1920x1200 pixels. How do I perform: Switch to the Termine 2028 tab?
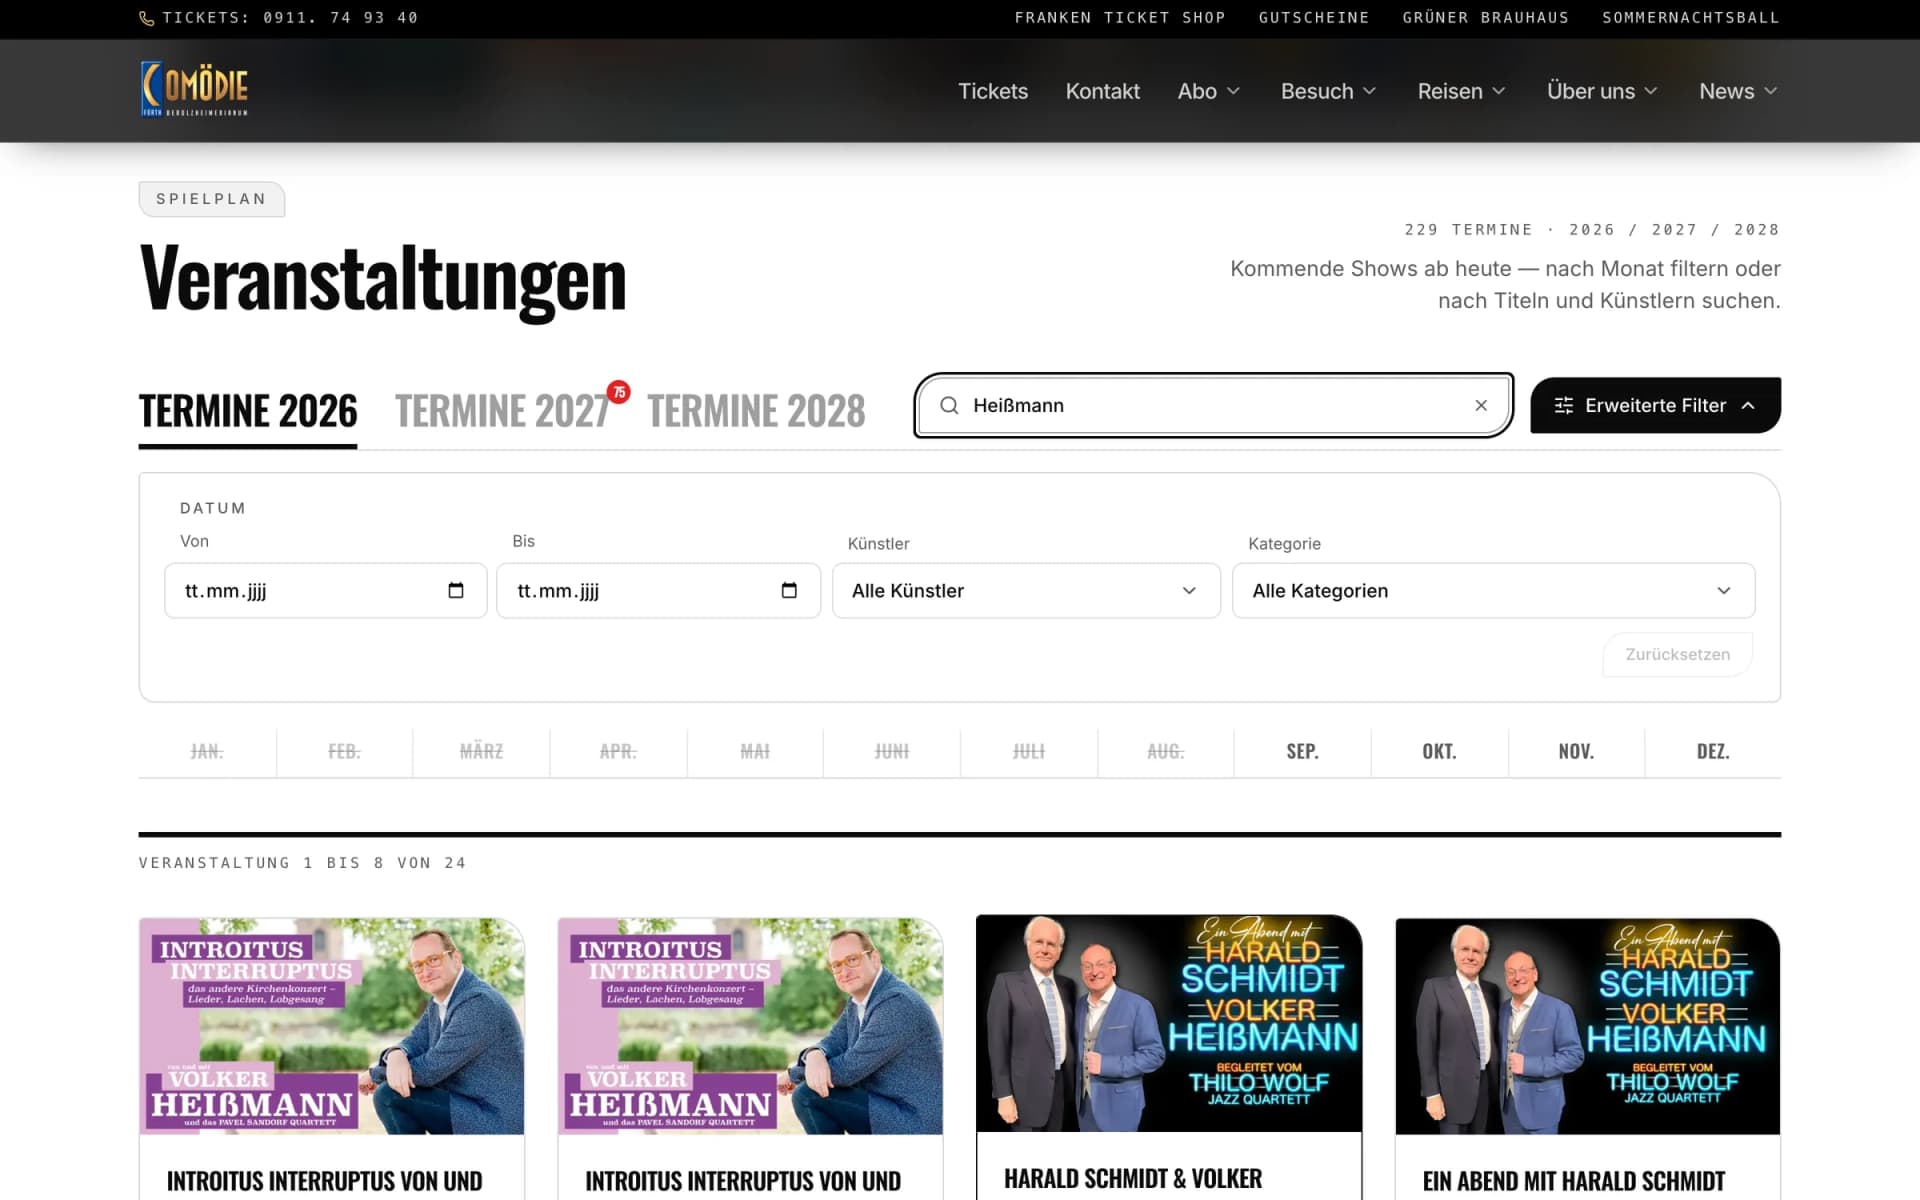coord(756,411)
